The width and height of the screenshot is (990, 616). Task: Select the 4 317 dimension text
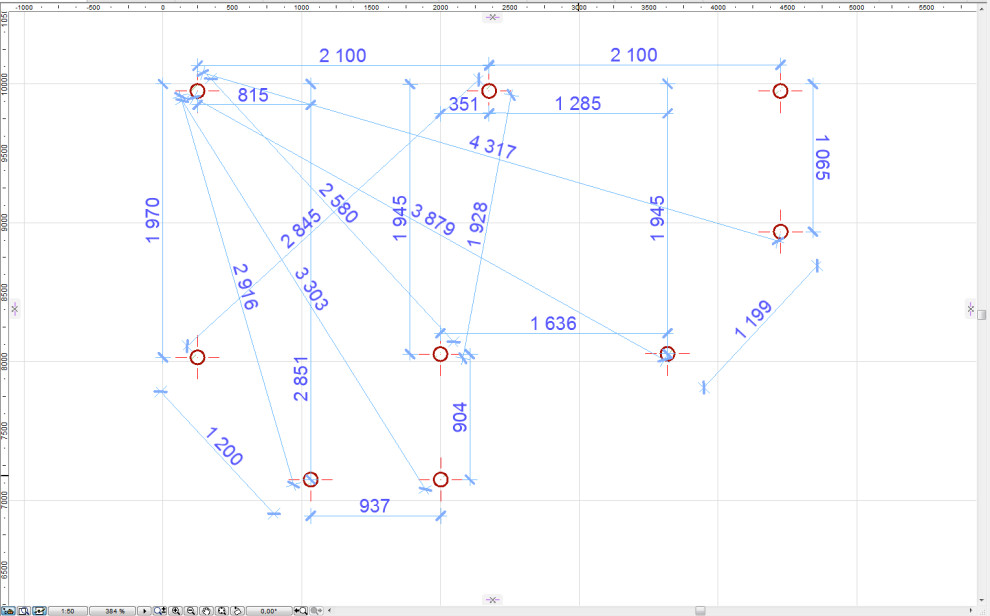pyautogui.click(x=493, y=148)
